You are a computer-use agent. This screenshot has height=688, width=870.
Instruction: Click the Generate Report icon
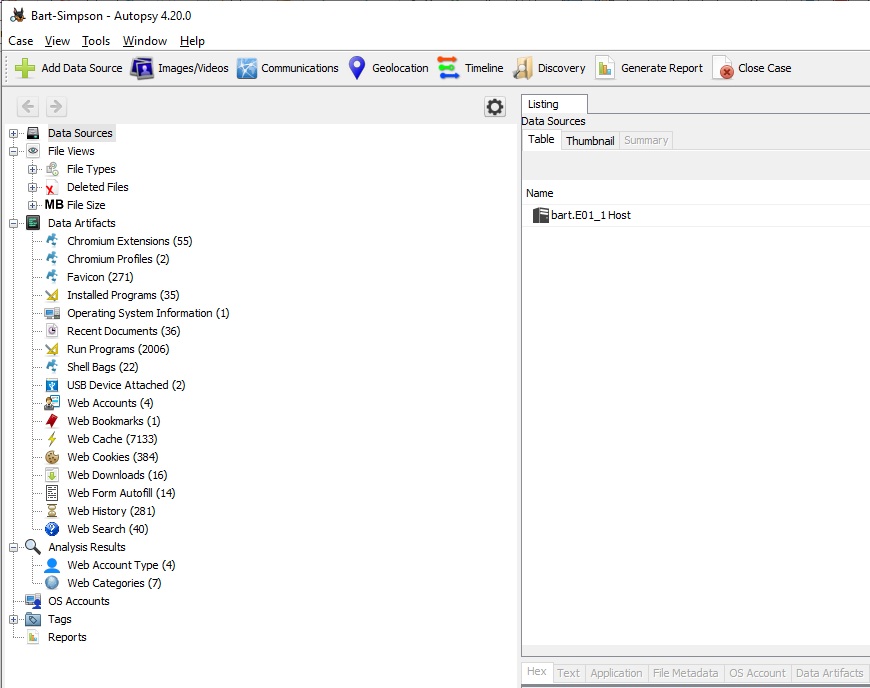(x=605, y=68)
